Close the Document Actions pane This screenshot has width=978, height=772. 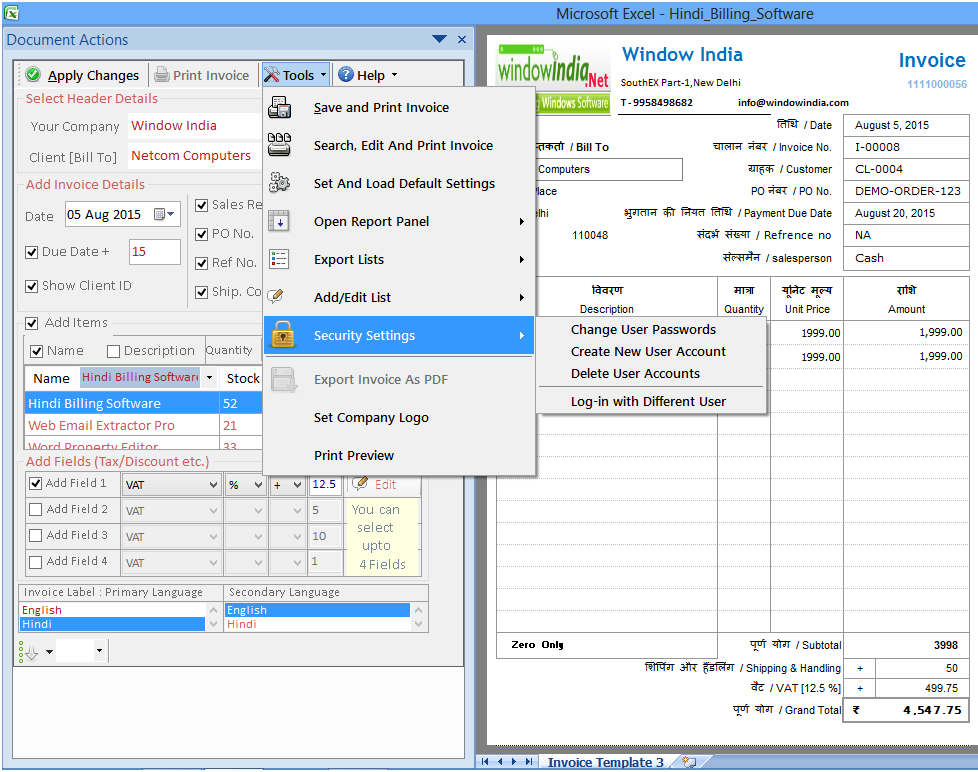pos(462,39)
